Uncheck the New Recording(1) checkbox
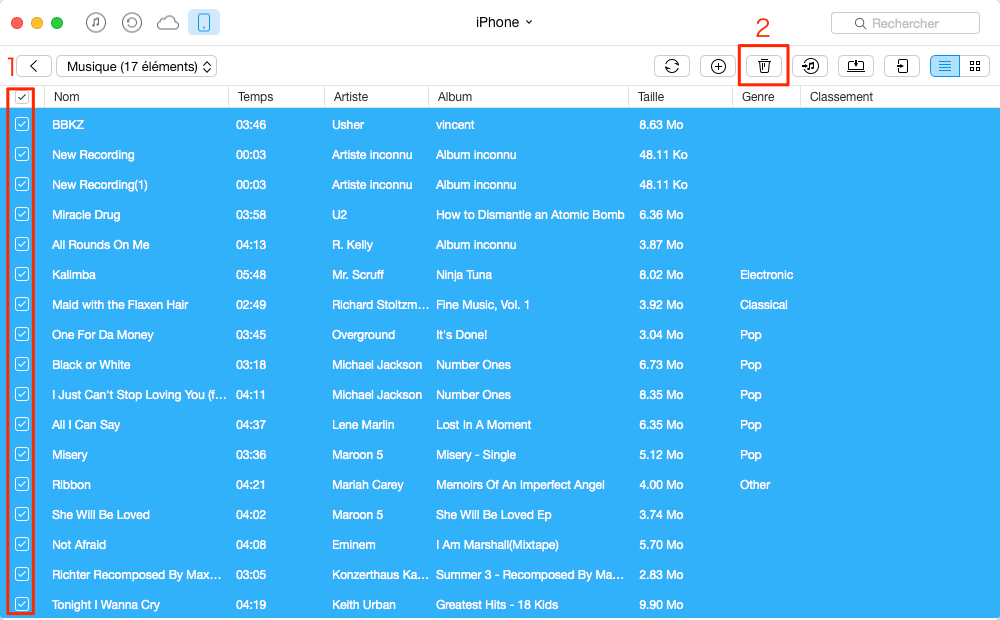The image size is (1000, 620). point(22,184)
